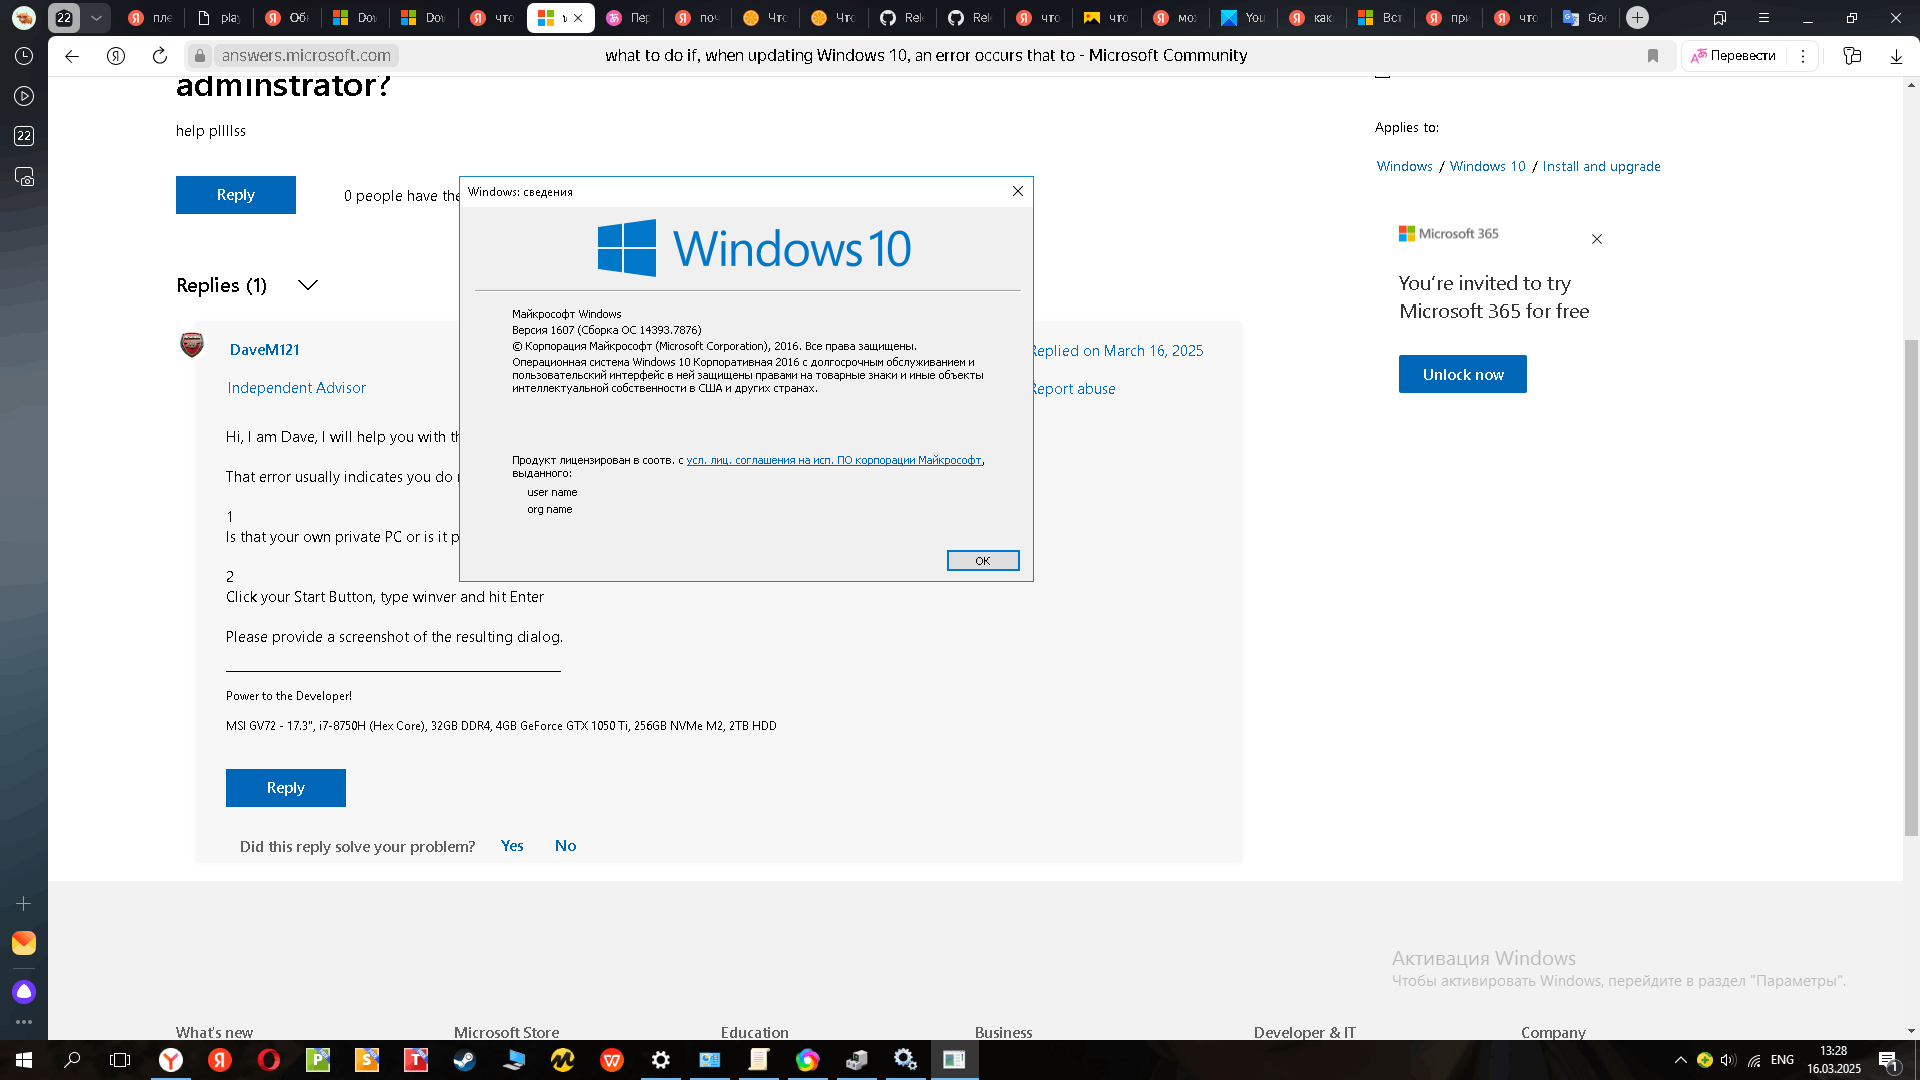
Task: Click the browser back arrow
Action: [72, 56]
